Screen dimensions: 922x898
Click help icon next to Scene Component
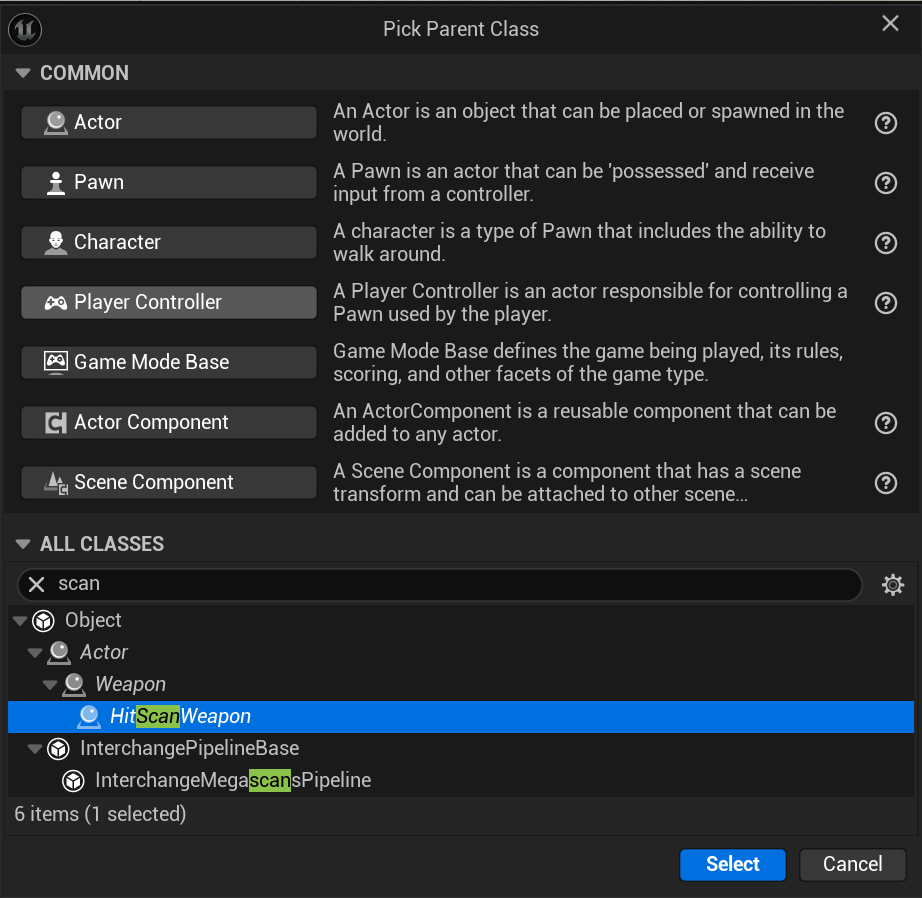pyautogui.click(x=885, y=483)
